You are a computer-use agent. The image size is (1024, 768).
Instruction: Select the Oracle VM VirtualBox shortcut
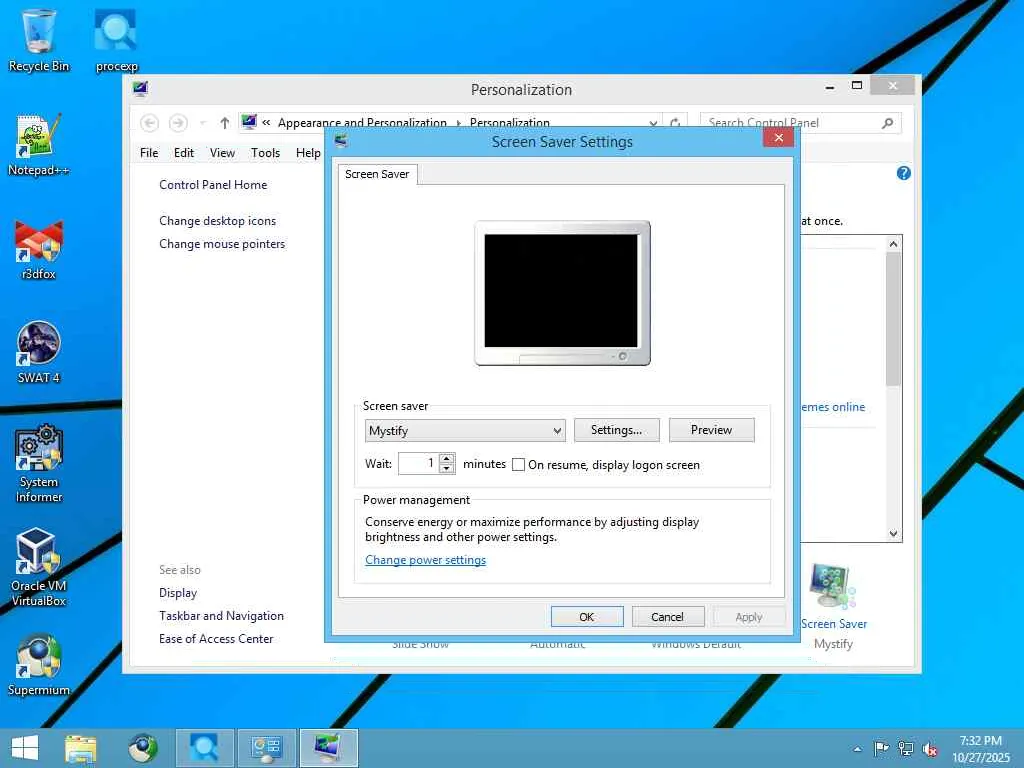[39, 567]
